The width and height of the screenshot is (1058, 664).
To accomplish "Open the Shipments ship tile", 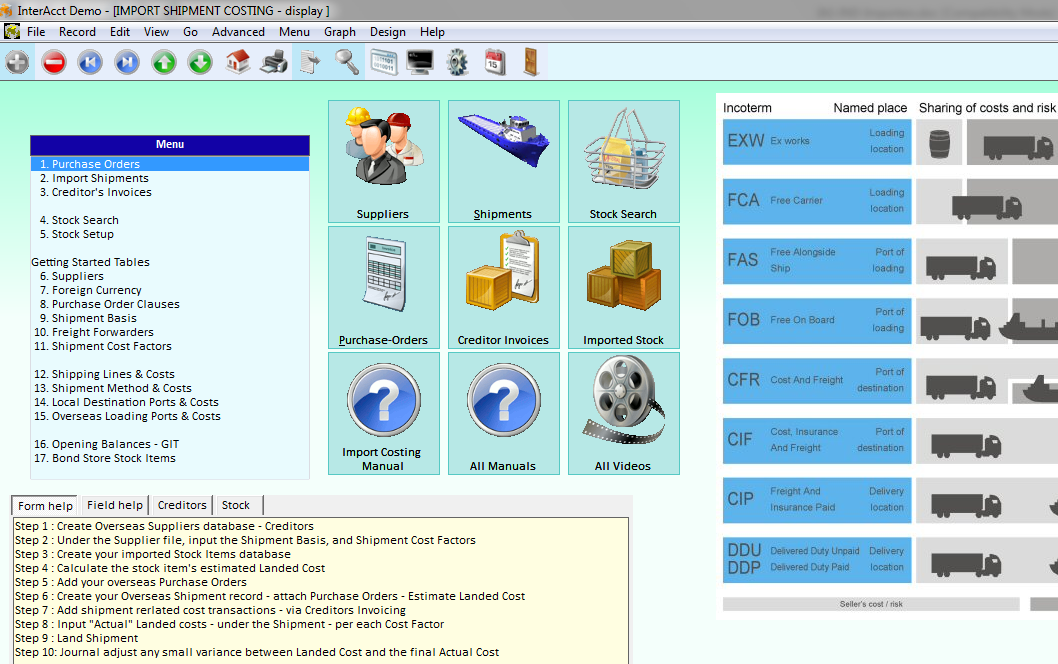I will coord(503,161).
